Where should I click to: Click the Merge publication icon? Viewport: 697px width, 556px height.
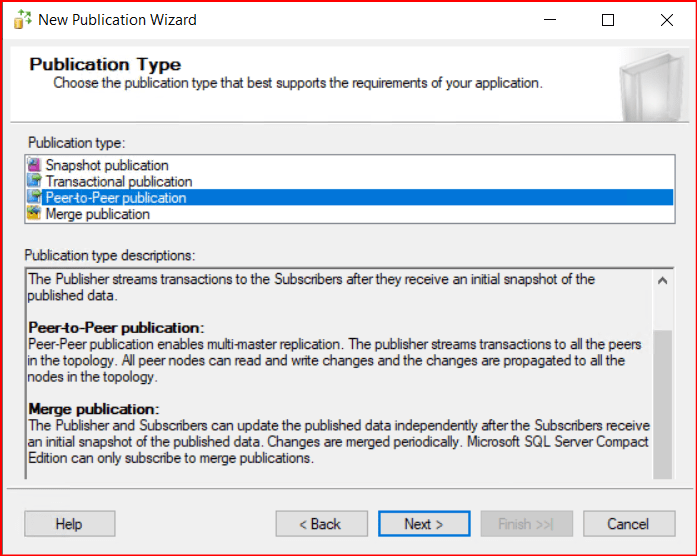point(35,214)
